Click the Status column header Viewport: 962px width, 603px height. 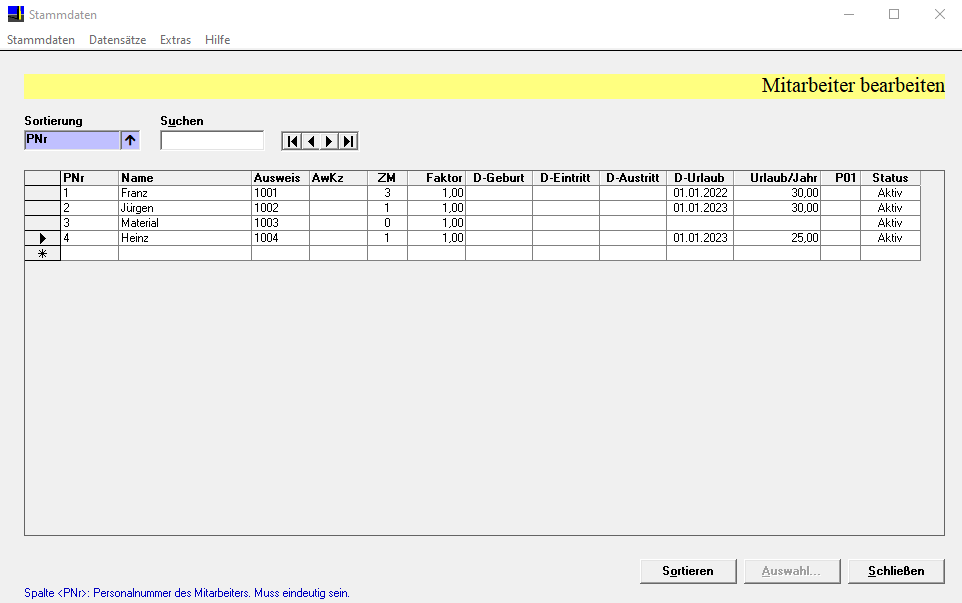[890, 178]
